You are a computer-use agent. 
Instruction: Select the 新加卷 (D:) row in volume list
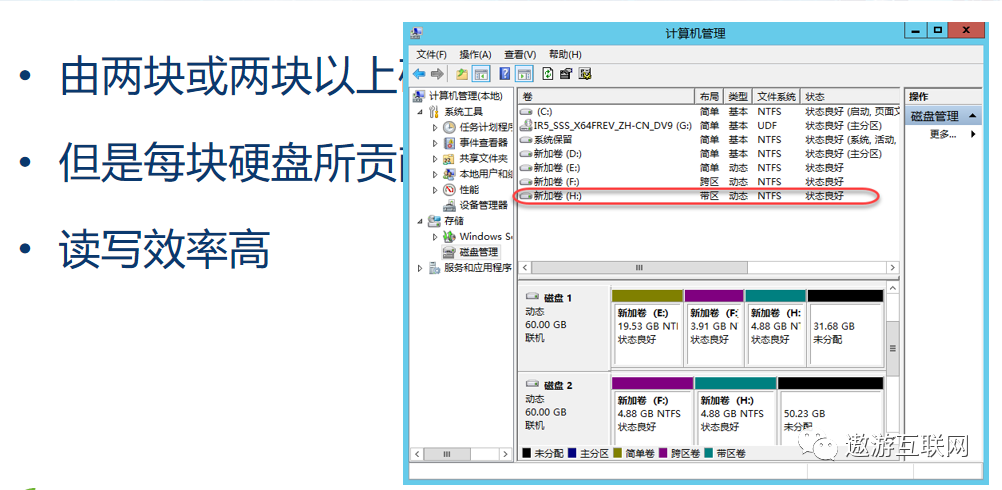tap(708, 153)
